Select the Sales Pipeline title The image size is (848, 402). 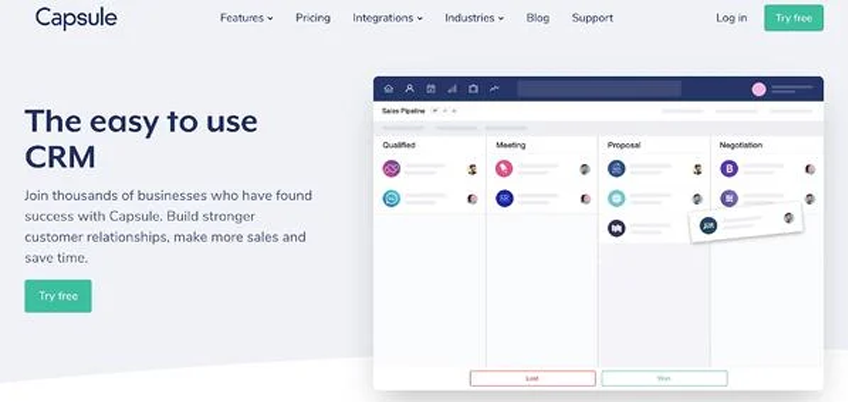tap(403, 111)
